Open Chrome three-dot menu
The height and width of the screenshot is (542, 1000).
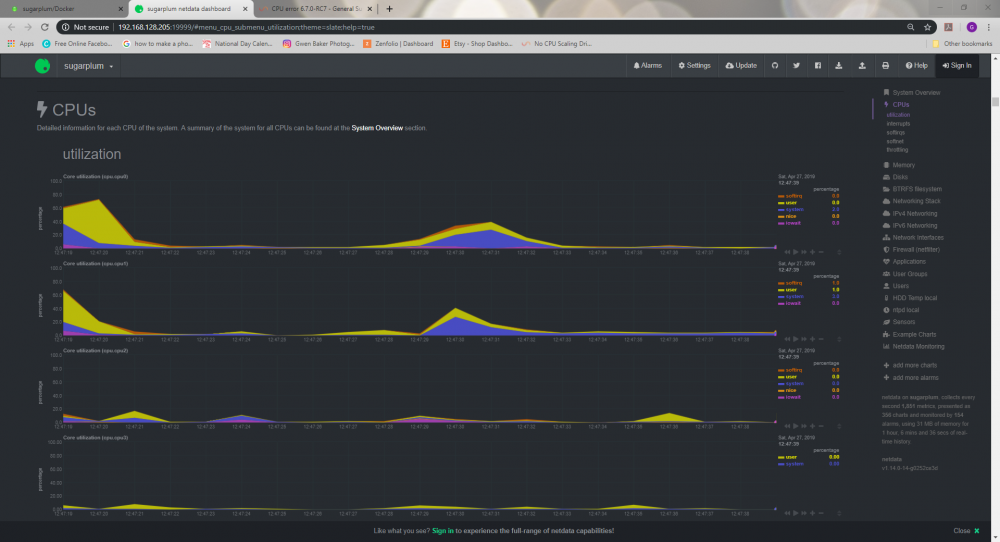(989, 27)
